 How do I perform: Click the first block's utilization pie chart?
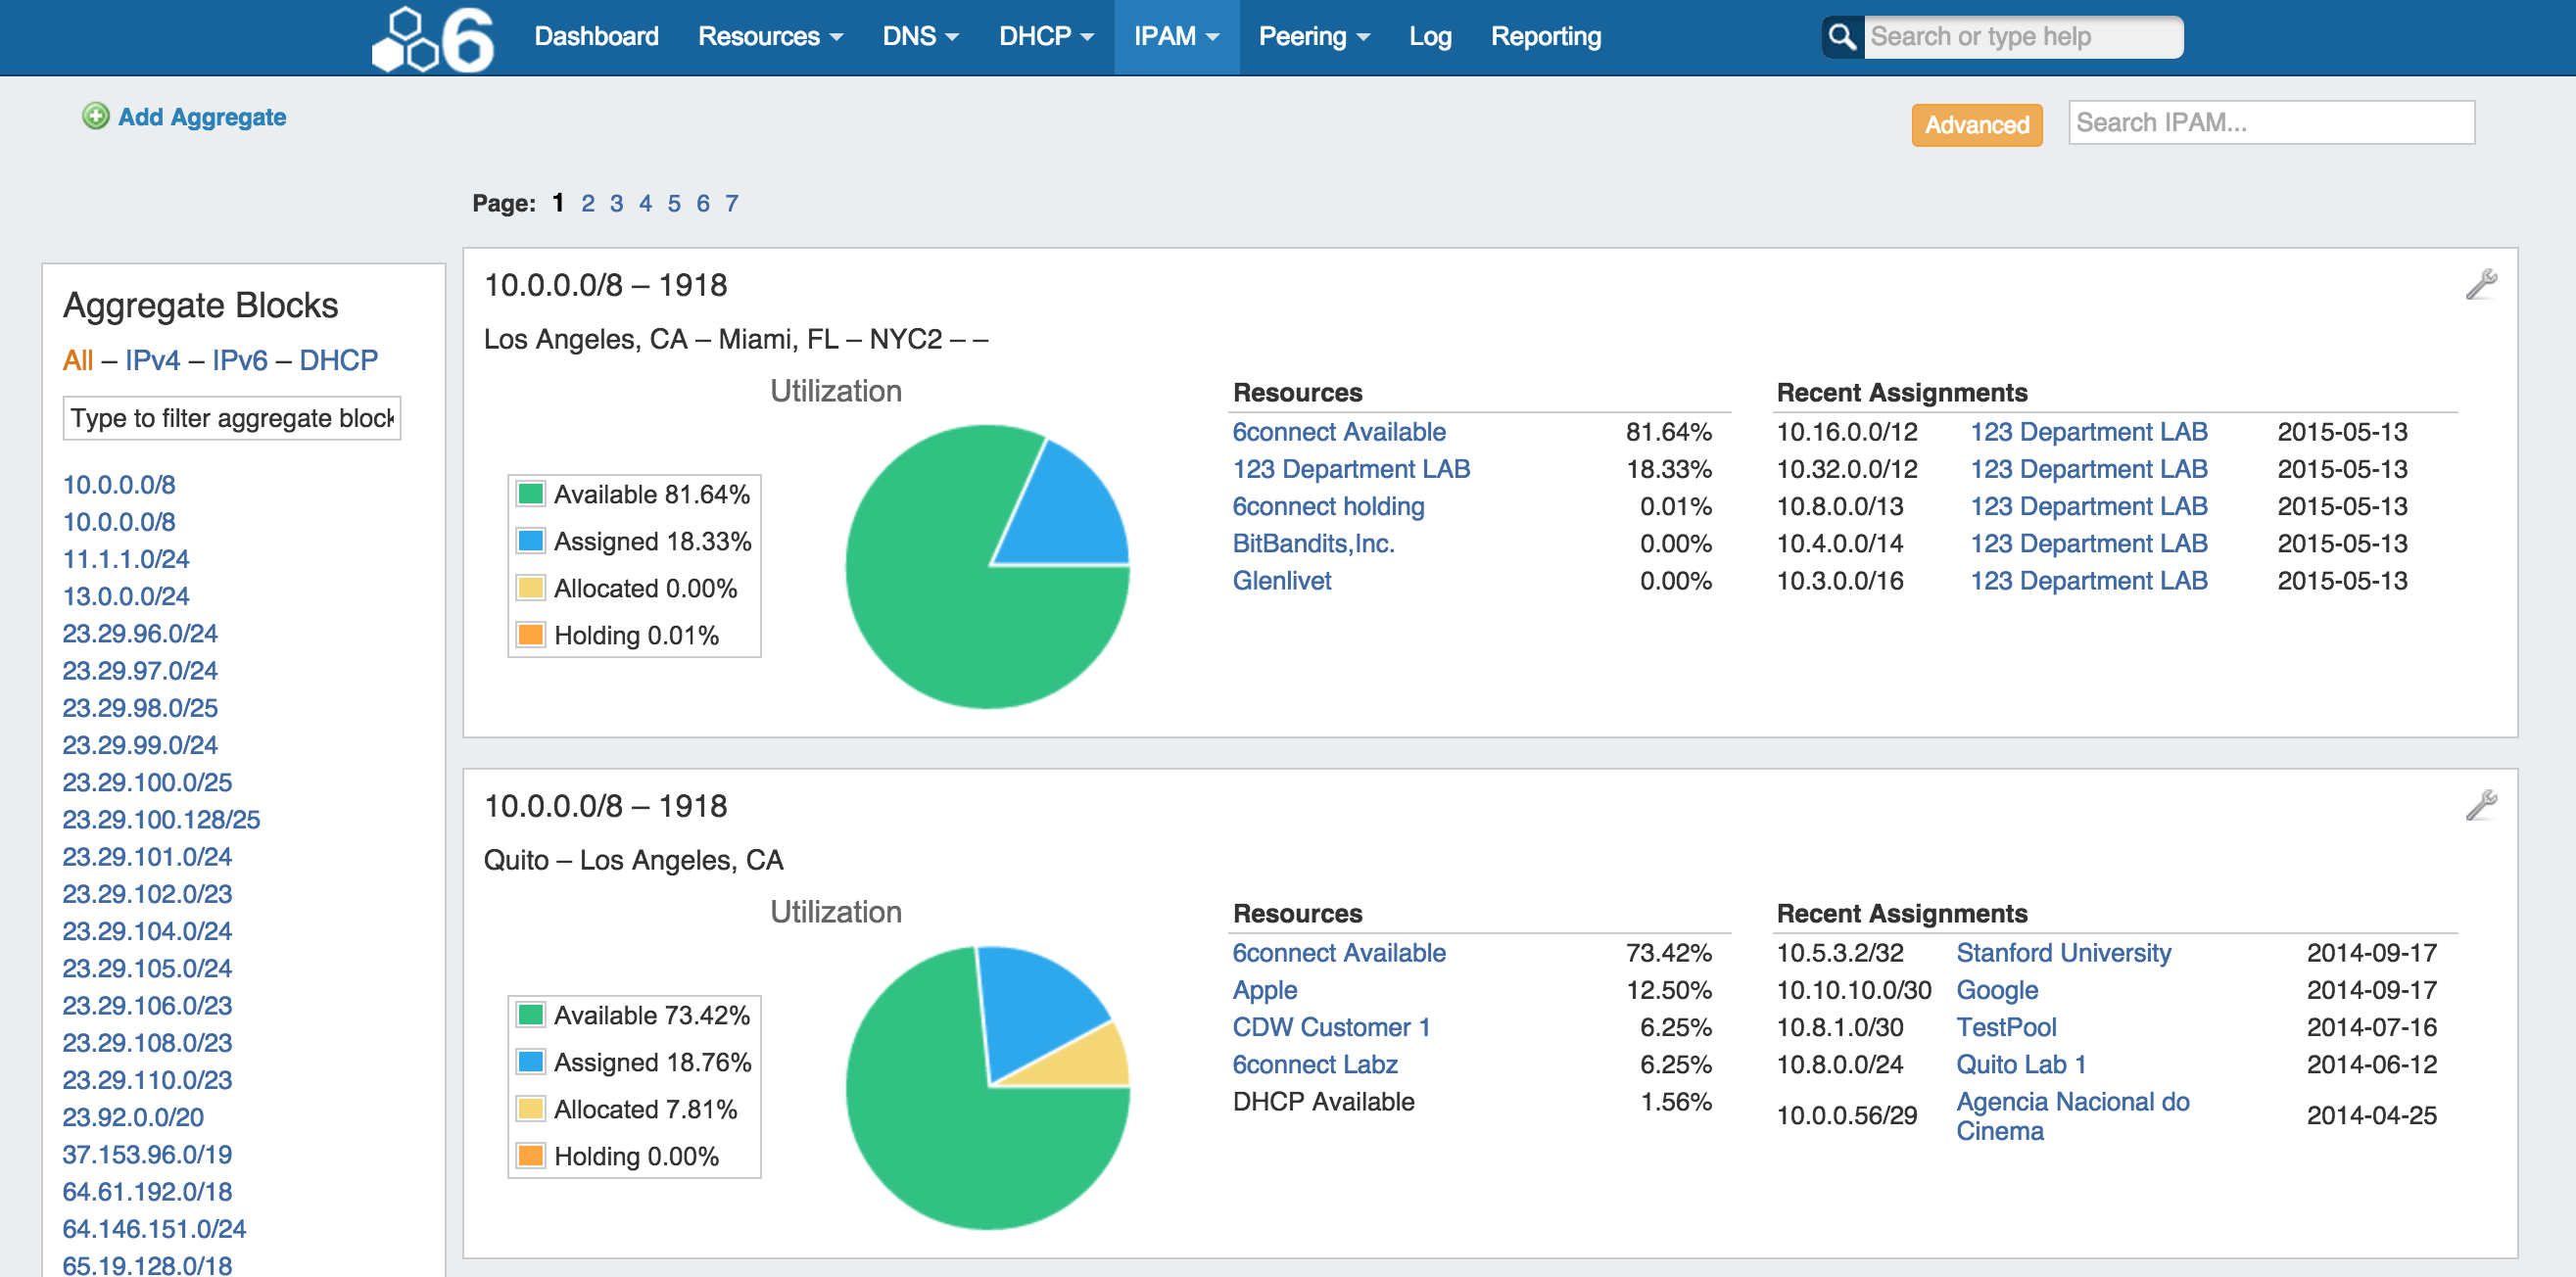click(x=987, y=567)
